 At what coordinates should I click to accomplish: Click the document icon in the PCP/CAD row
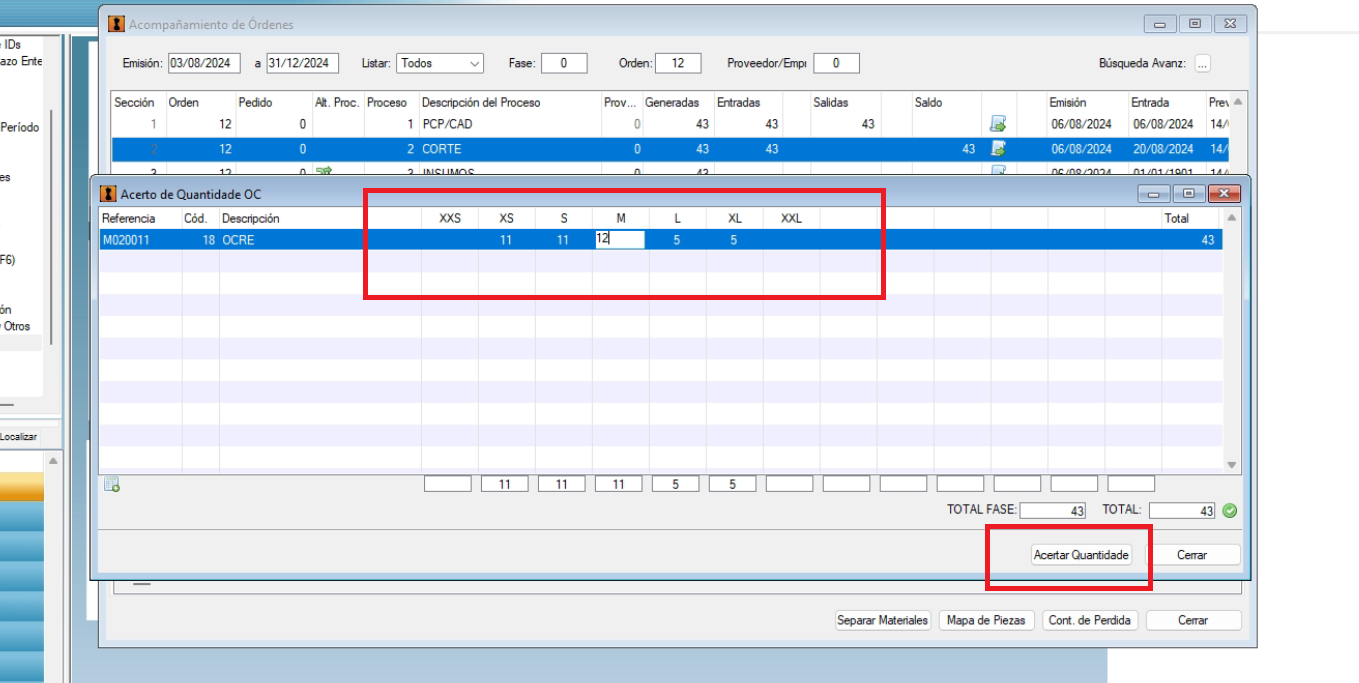coord(997,125)
